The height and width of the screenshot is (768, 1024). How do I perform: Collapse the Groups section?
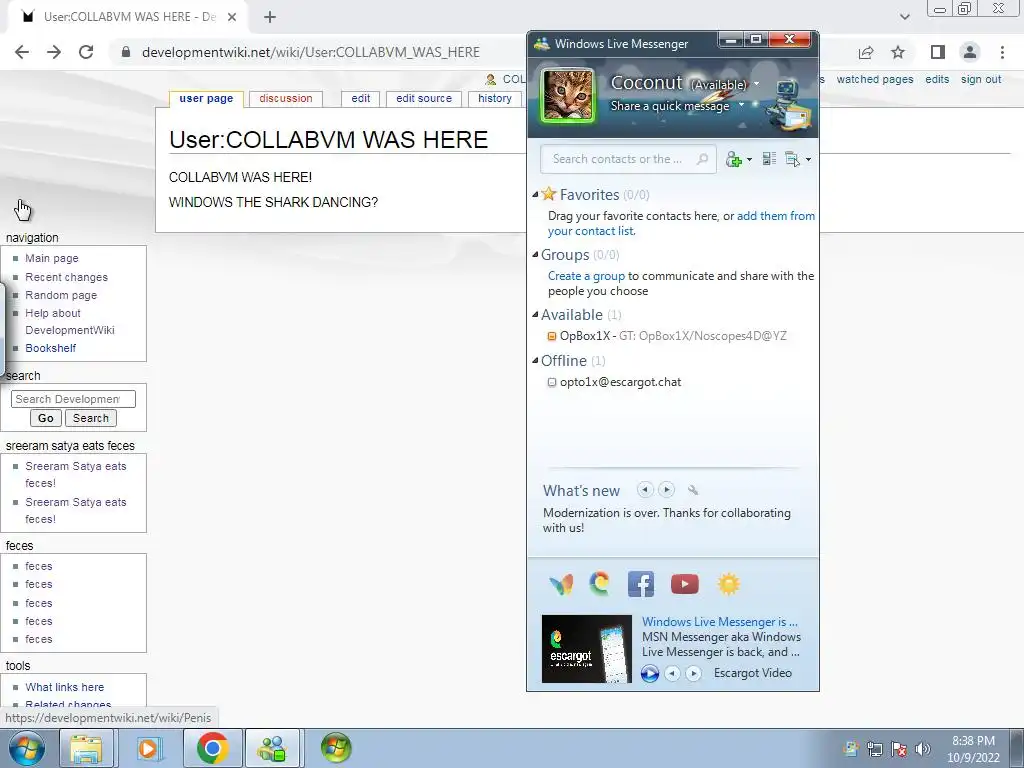pos(536,255)
